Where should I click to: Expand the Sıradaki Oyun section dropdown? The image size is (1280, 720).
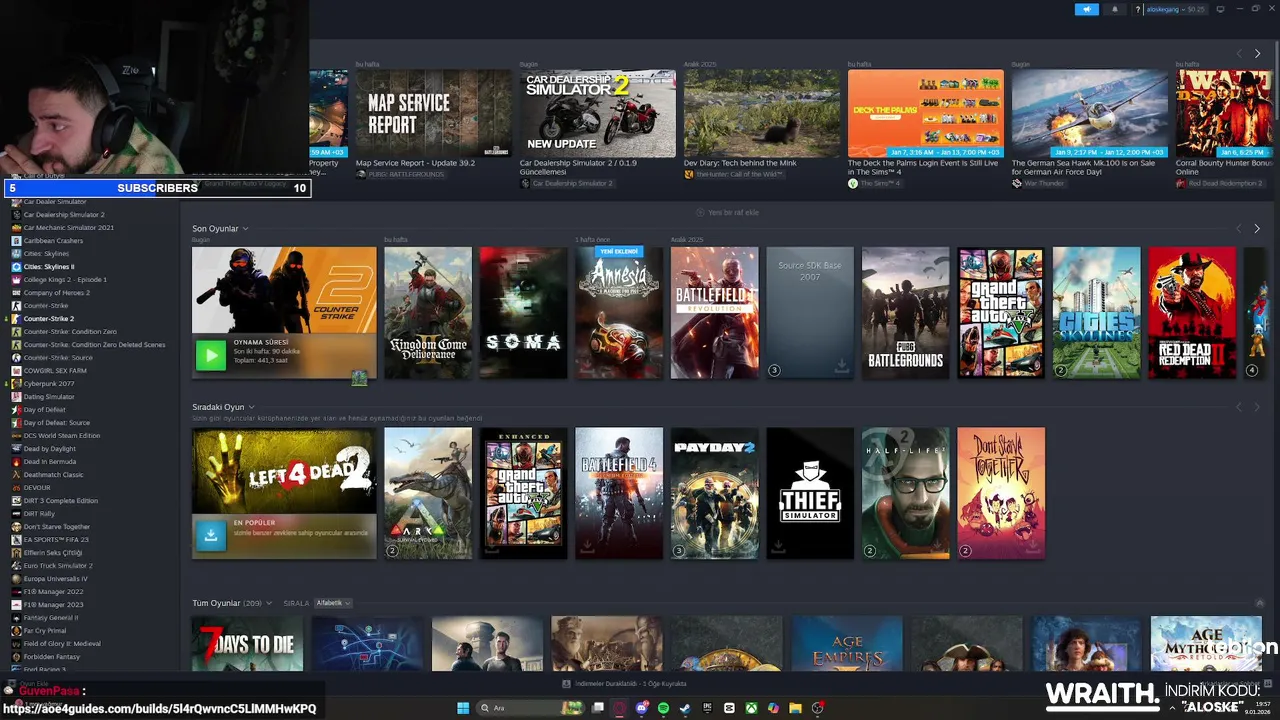(x=251, y=407)
